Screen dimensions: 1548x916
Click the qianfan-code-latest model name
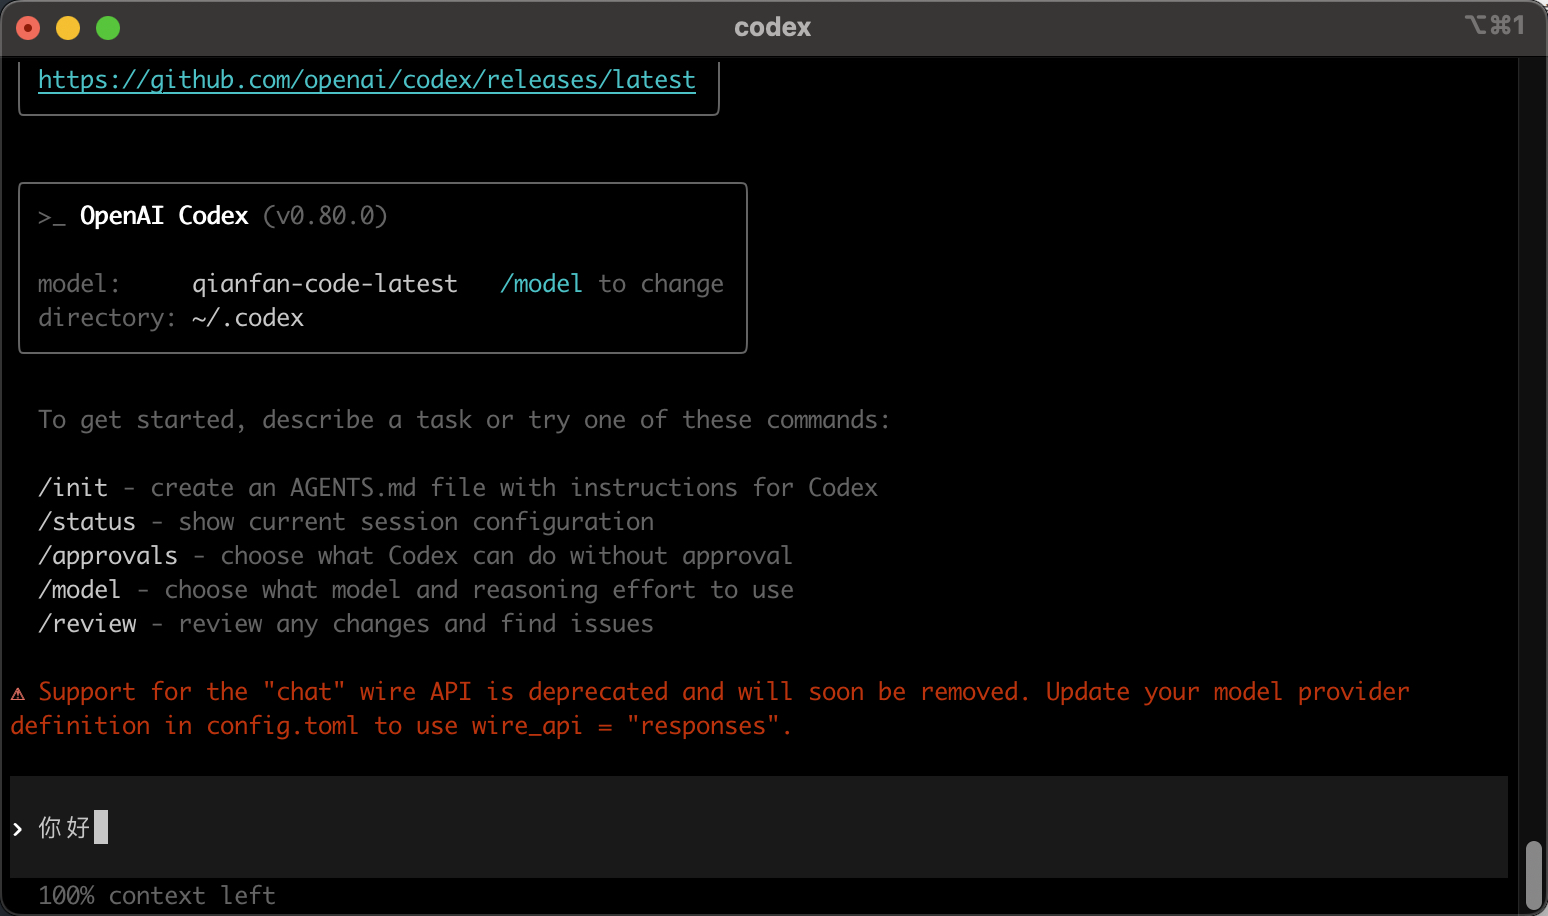(x=325, y=284)
